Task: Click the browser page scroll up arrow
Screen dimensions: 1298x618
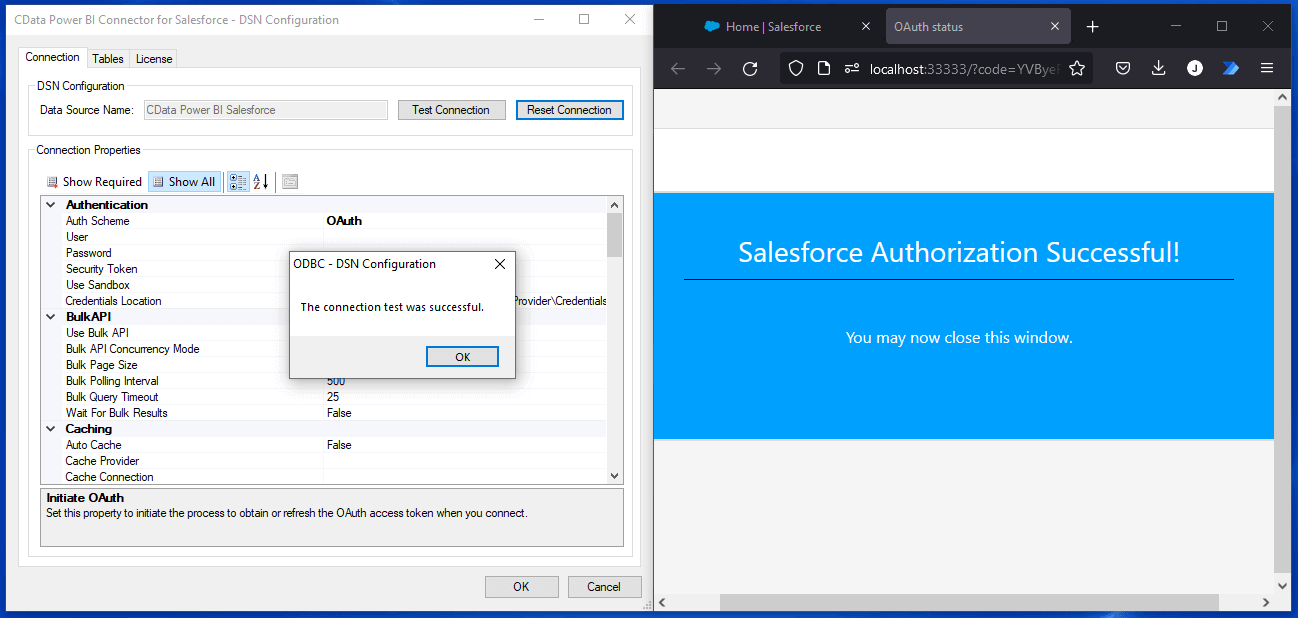Action: [1284, 98]
